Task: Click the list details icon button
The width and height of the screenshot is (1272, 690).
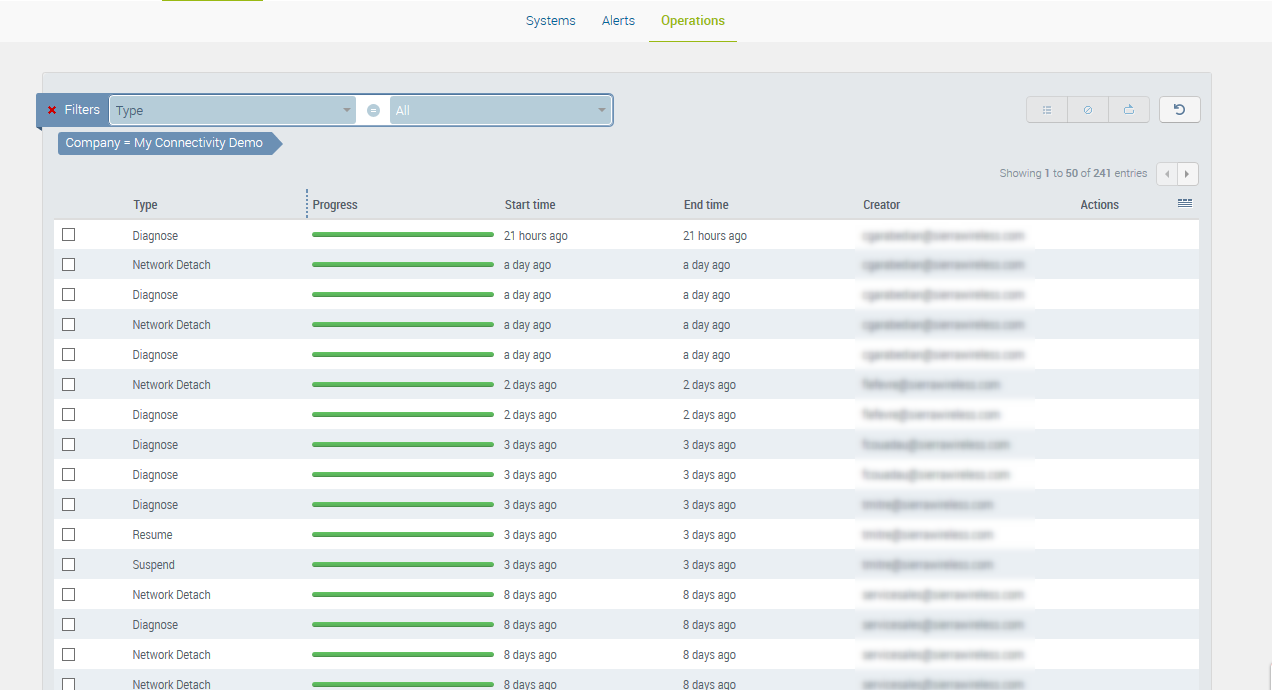Action: (x=1047, y=110)
